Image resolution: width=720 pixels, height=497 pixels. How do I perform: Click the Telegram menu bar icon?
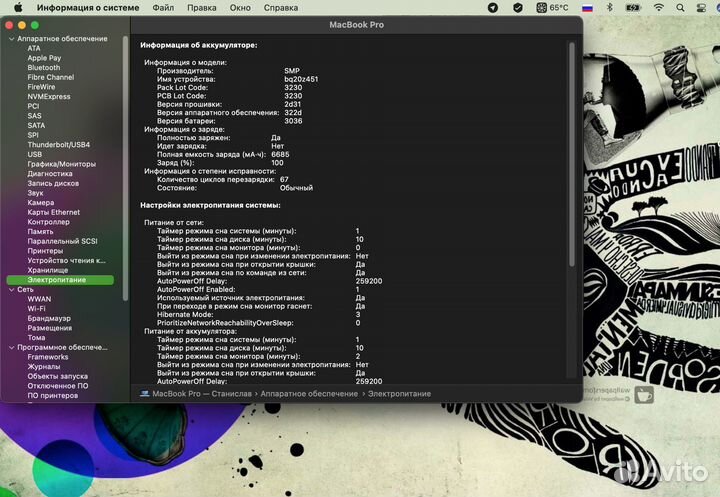coord(493,7)
